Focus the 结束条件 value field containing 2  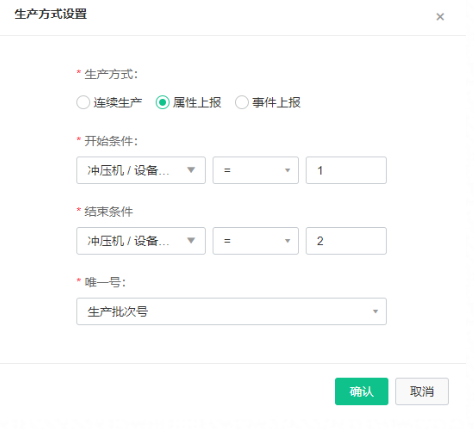(x=346, y=241)
